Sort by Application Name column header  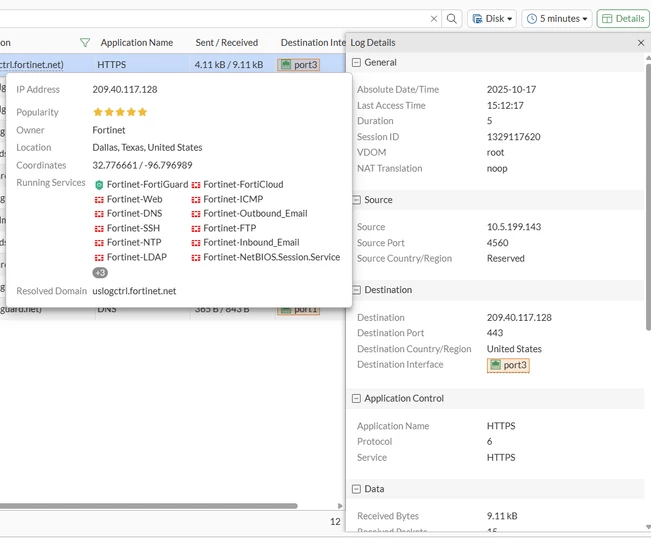click(x=137, y=42)
